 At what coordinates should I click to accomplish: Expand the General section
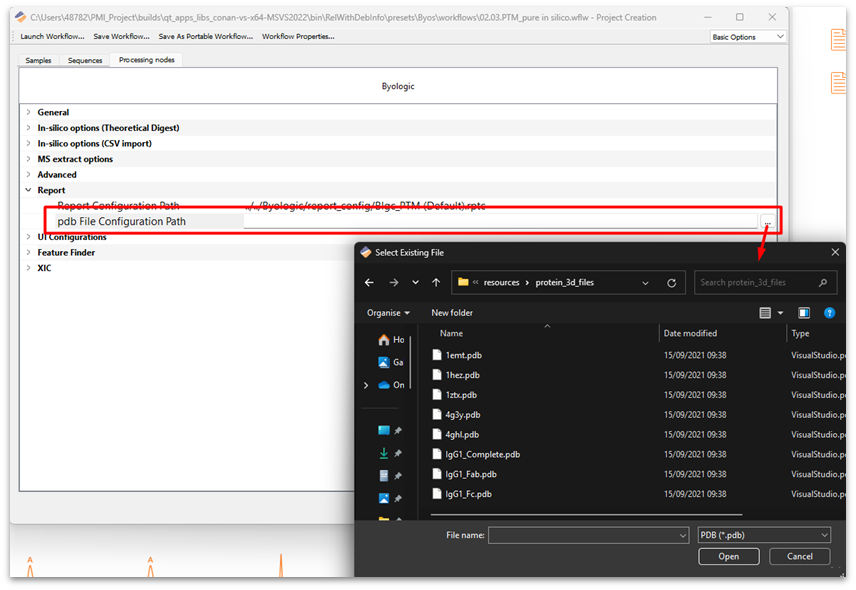click(28, 112)
